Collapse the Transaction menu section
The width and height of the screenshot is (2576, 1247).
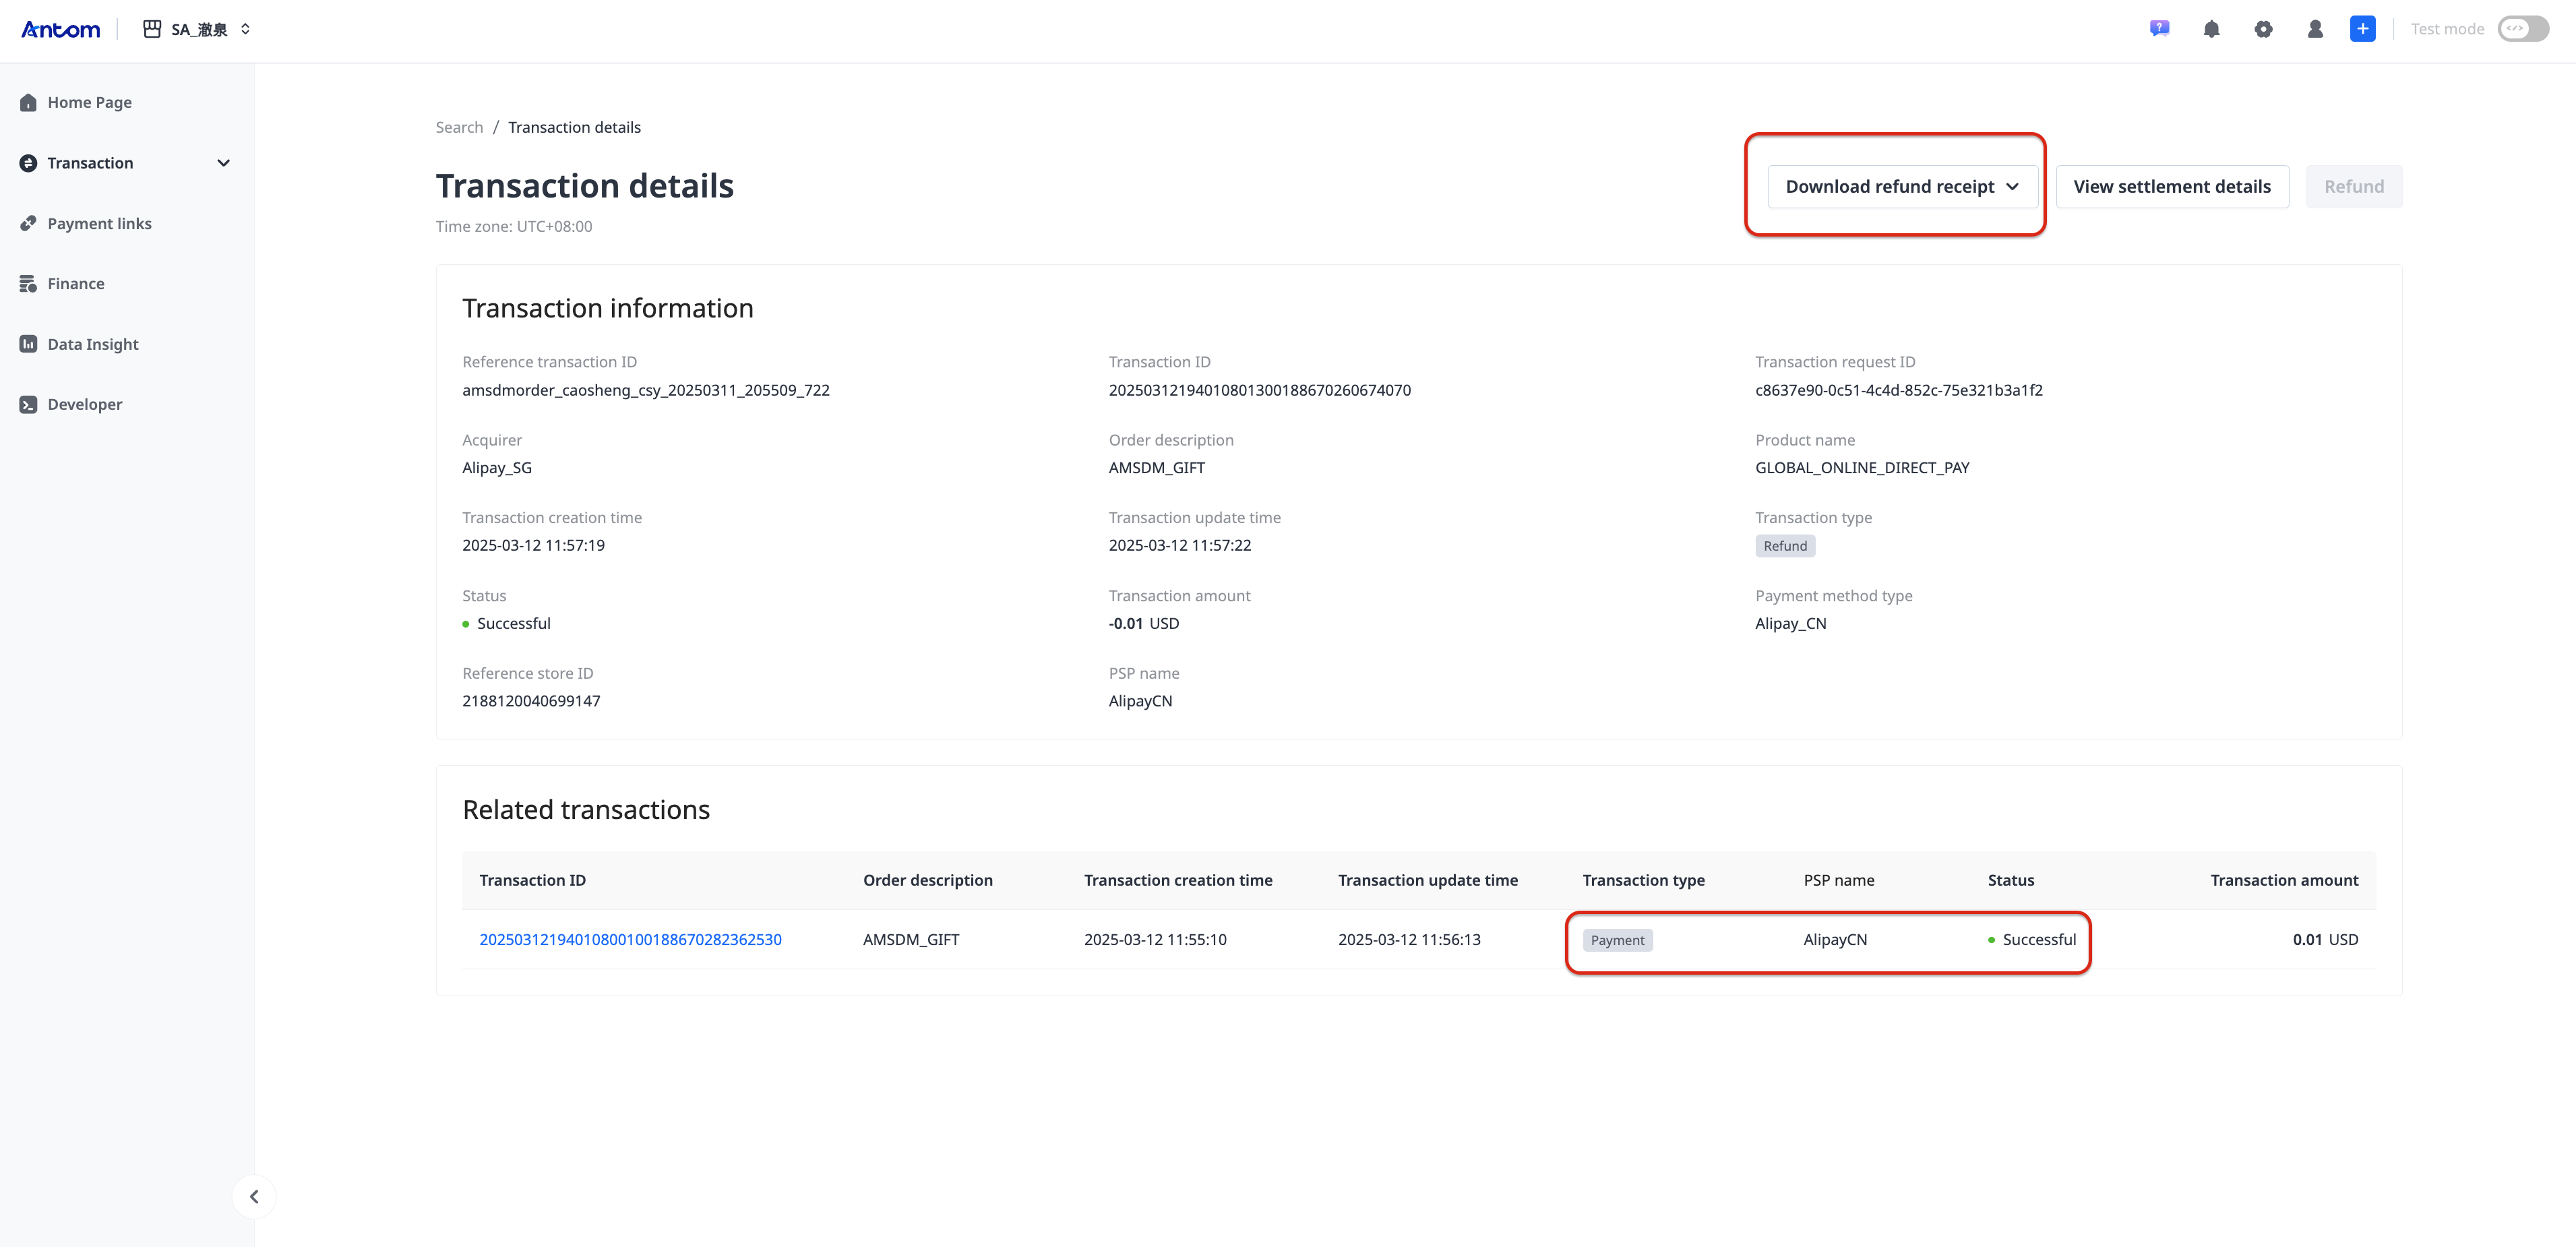click(x=223, y=162)
